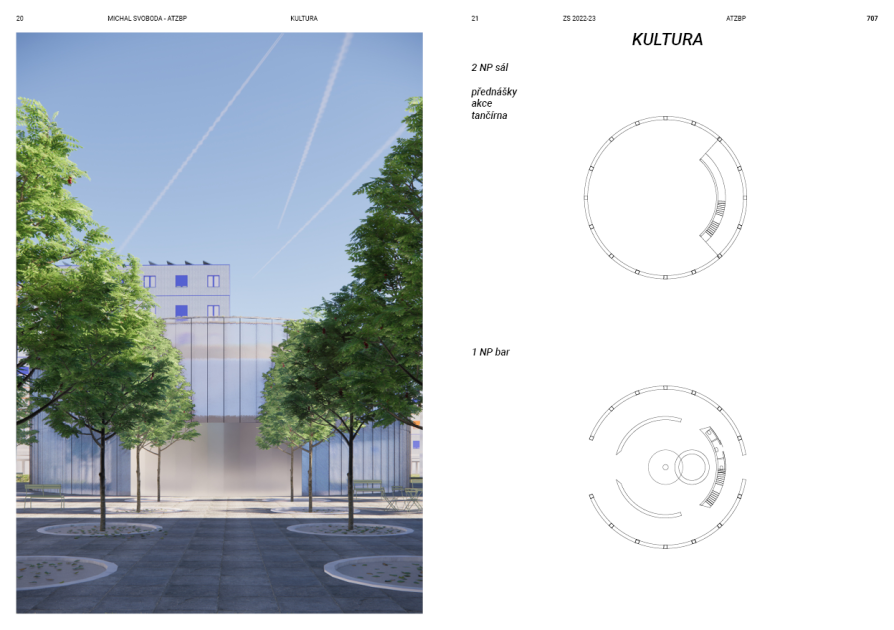The width and height of the screenshot is (894, 630).
Task: Click the 'ATZBP' header on right page
Action: (735, 18)
